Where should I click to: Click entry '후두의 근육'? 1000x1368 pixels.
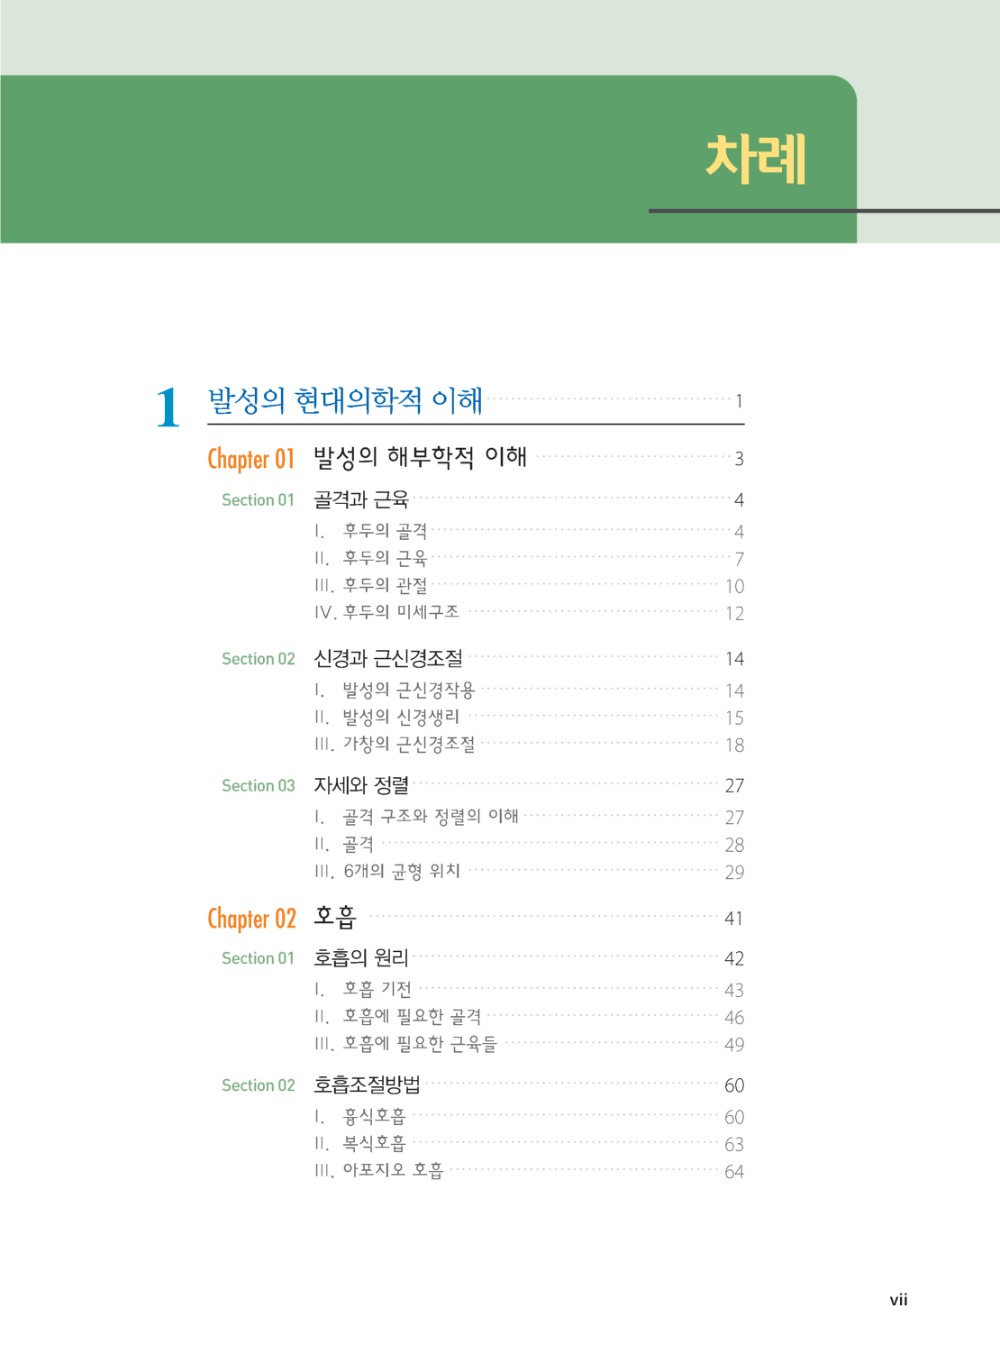(x=385, y=558)
